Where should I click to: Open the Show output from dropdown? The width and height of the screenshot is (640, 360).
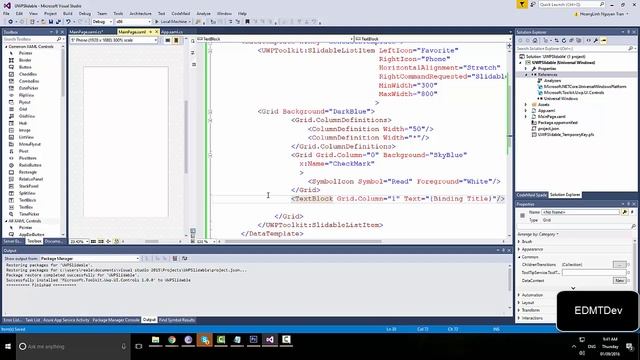(89, 258)
